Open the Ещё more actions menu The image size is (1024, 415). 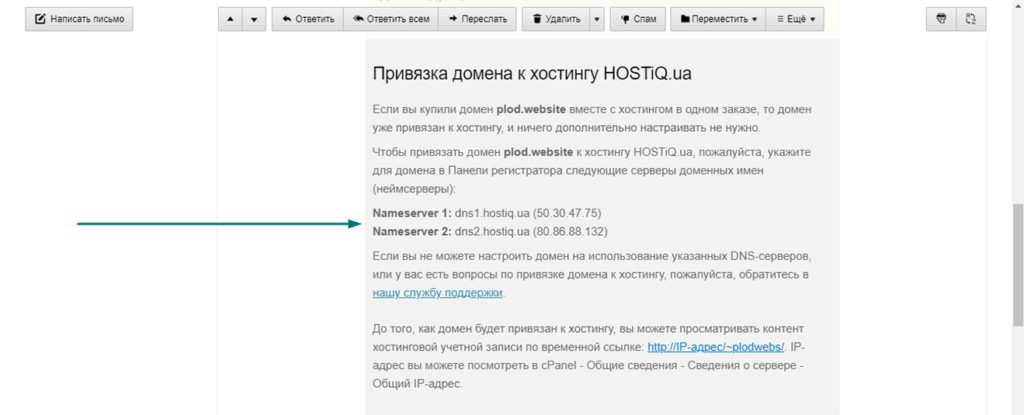[795, 19]
